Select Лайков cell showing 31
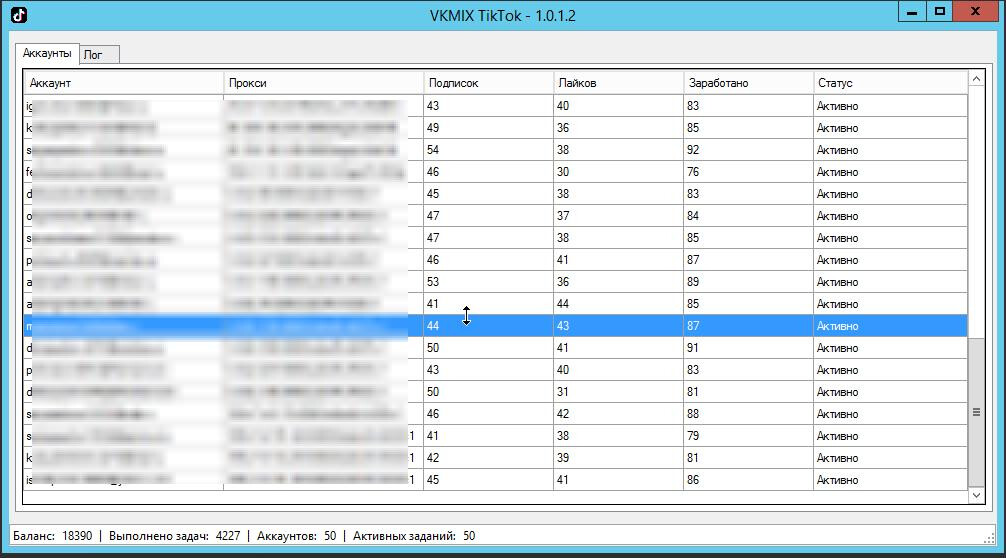Viewport: 1006px width, 558px height. coord(618,392)
